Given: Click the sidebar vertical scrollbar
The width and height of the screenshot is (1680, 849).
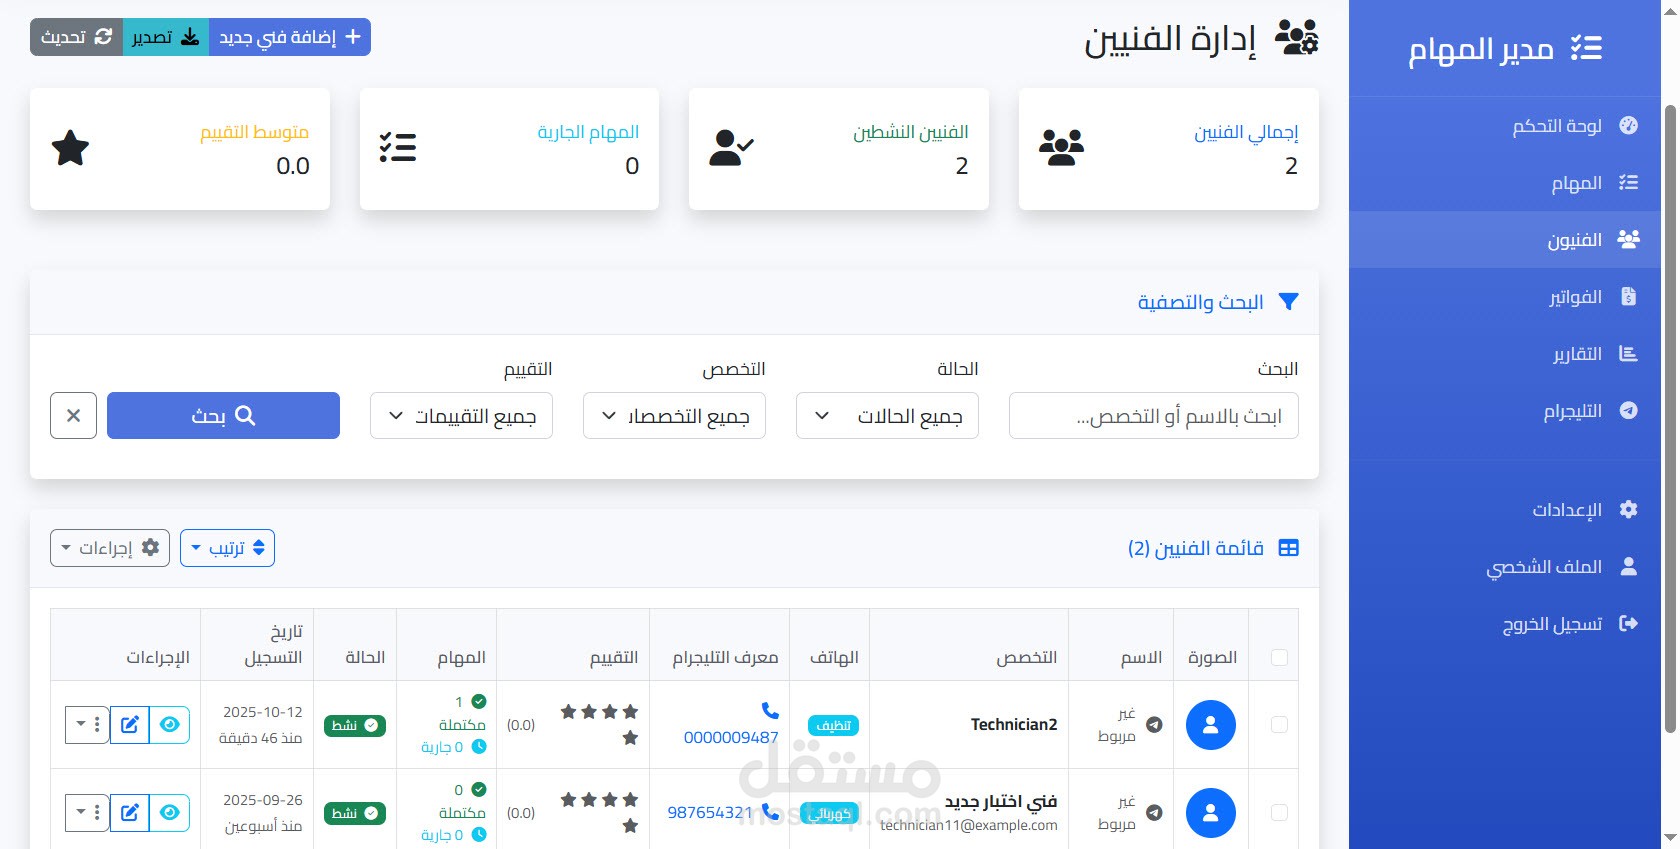Looking at the screenshot, I should tap(1669, 420).
